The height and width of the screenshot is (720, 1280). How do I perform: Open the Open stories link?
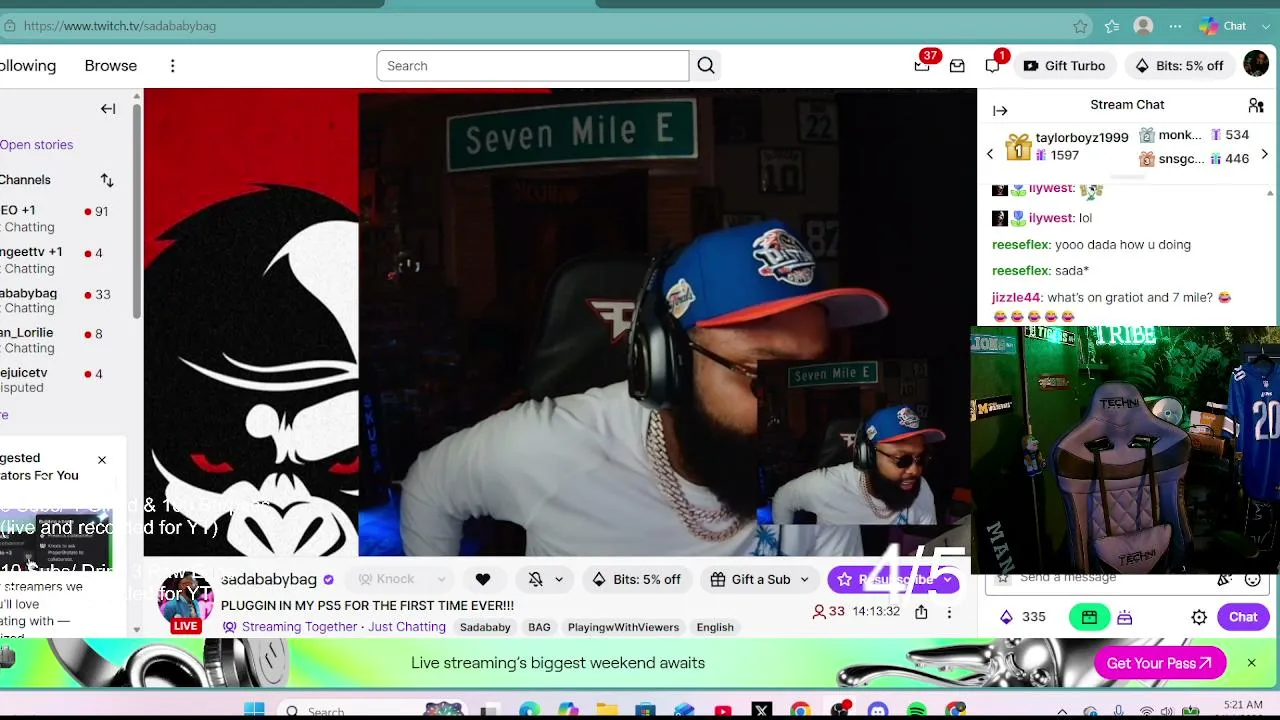[x=37, y=145]
